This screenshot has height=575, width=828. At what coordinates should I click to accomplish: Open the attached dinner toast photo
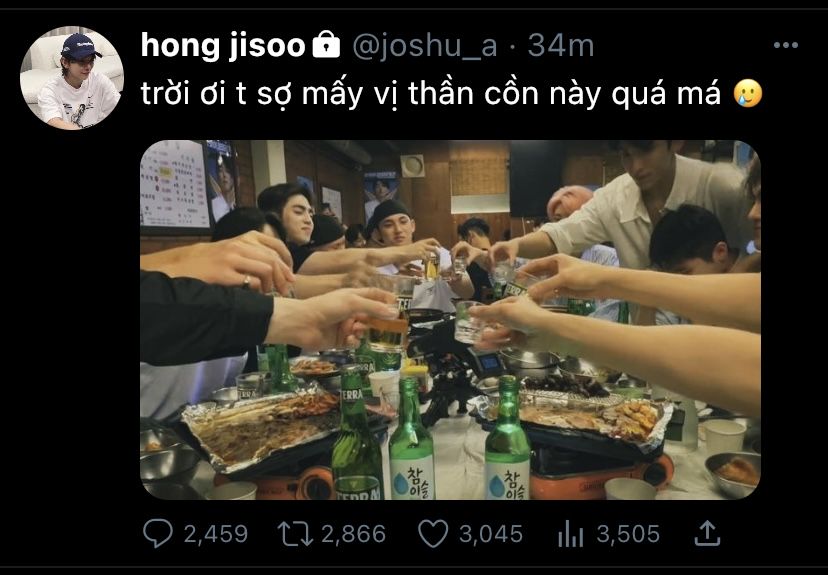tap(450, 319)
